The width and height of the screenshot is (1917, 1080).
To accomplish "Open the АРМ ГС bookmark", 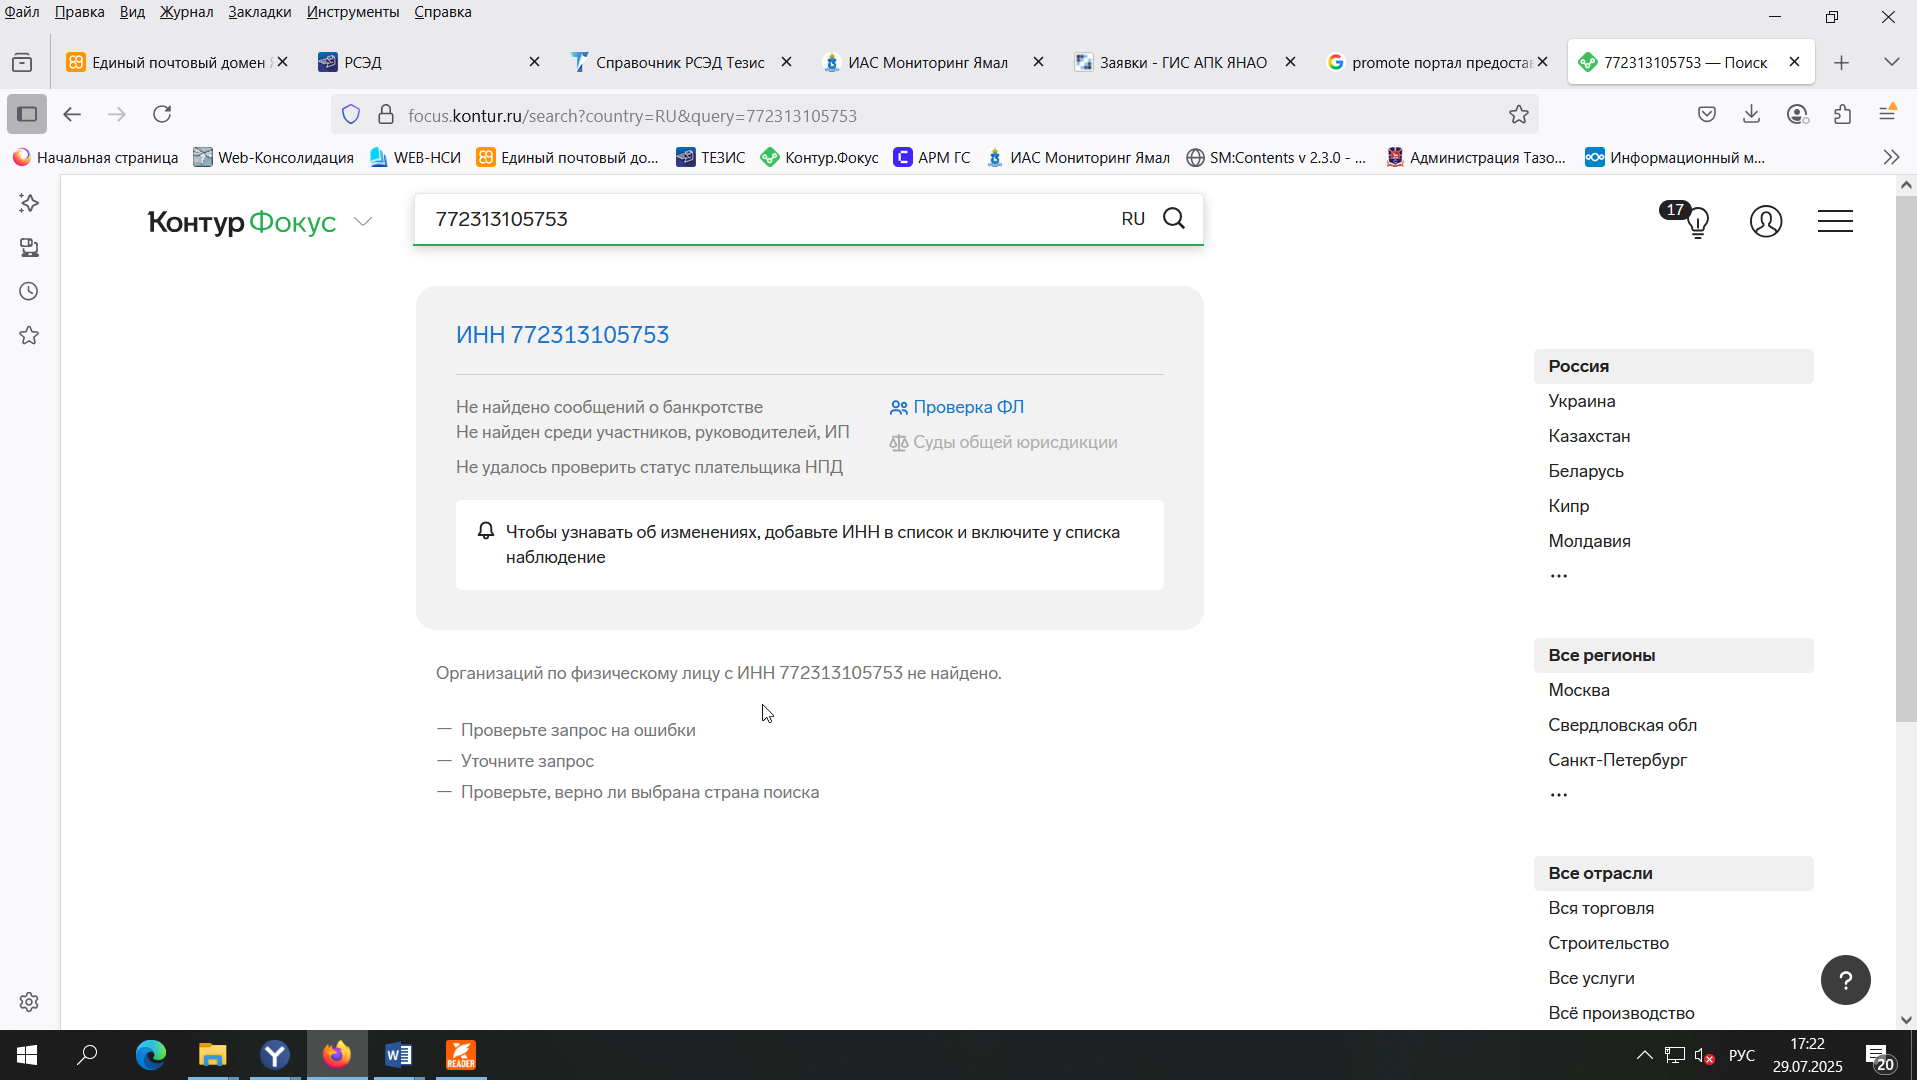I will (x=931, y=157).
